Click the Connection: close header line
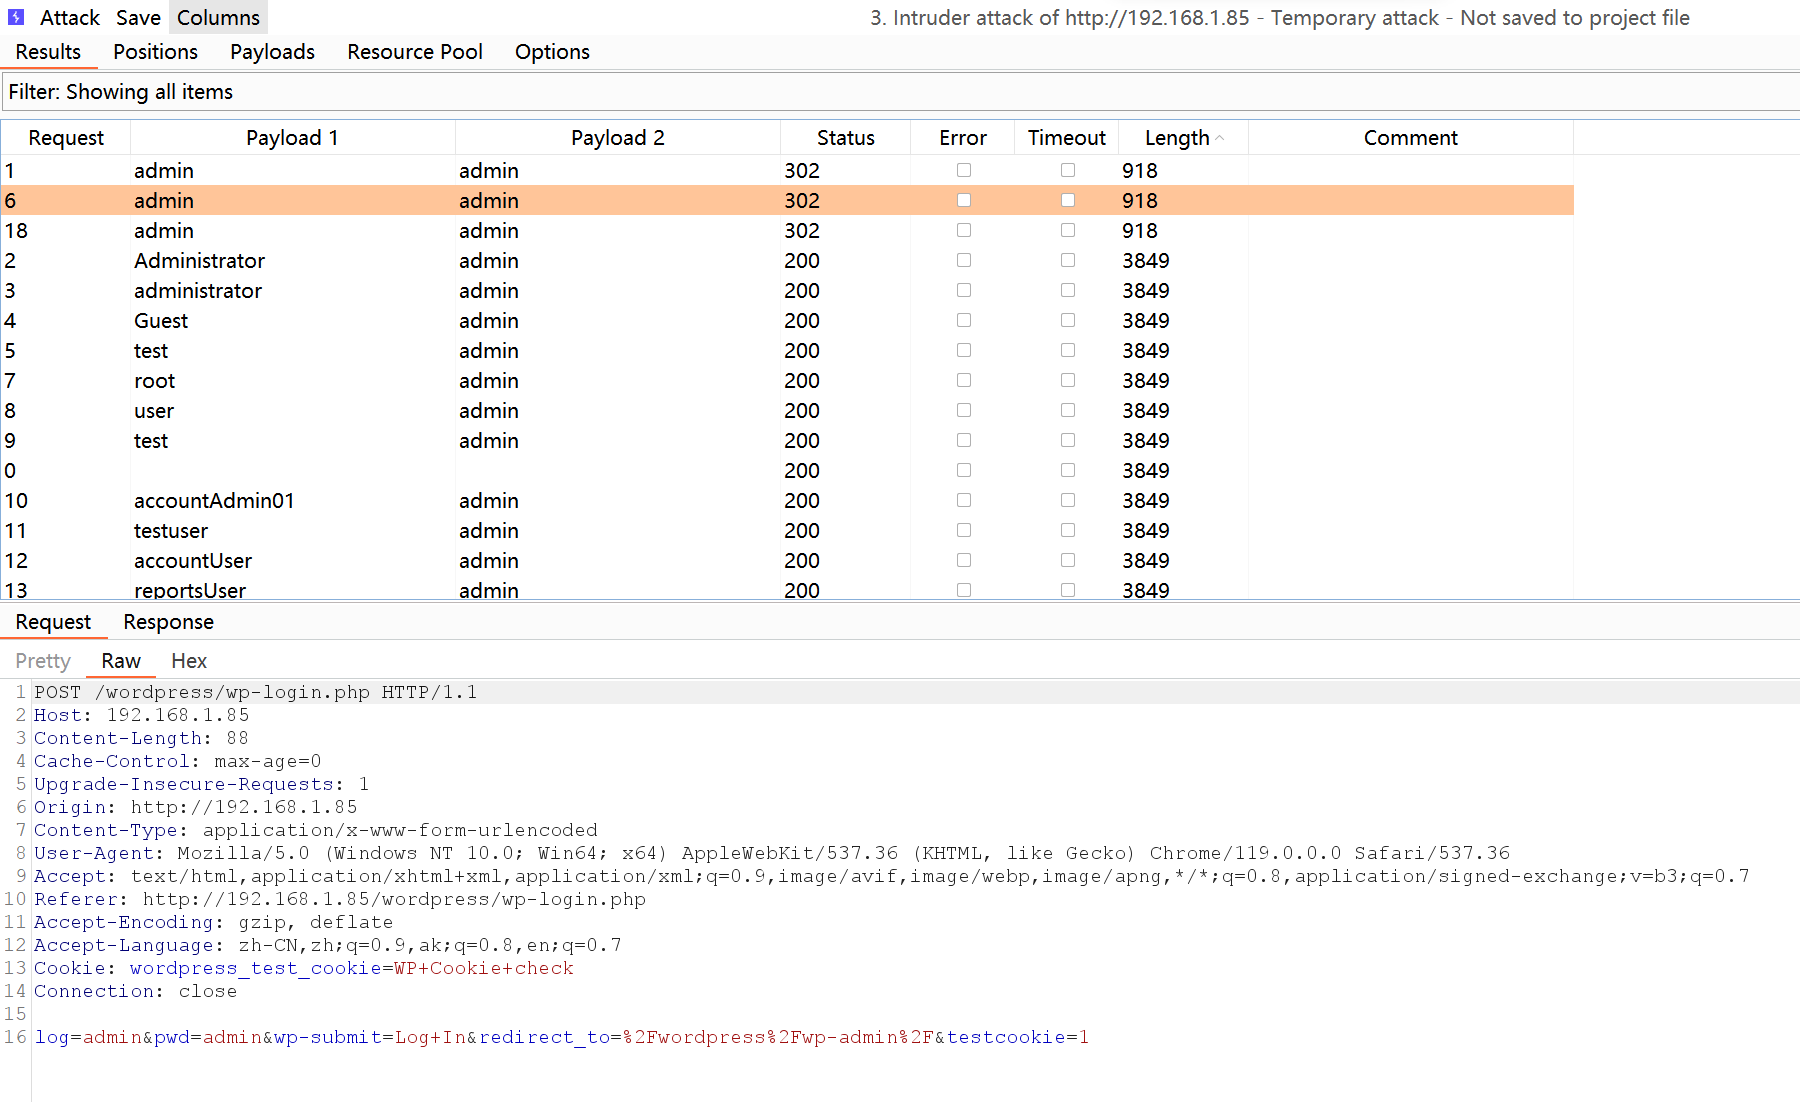 [136, 991]
